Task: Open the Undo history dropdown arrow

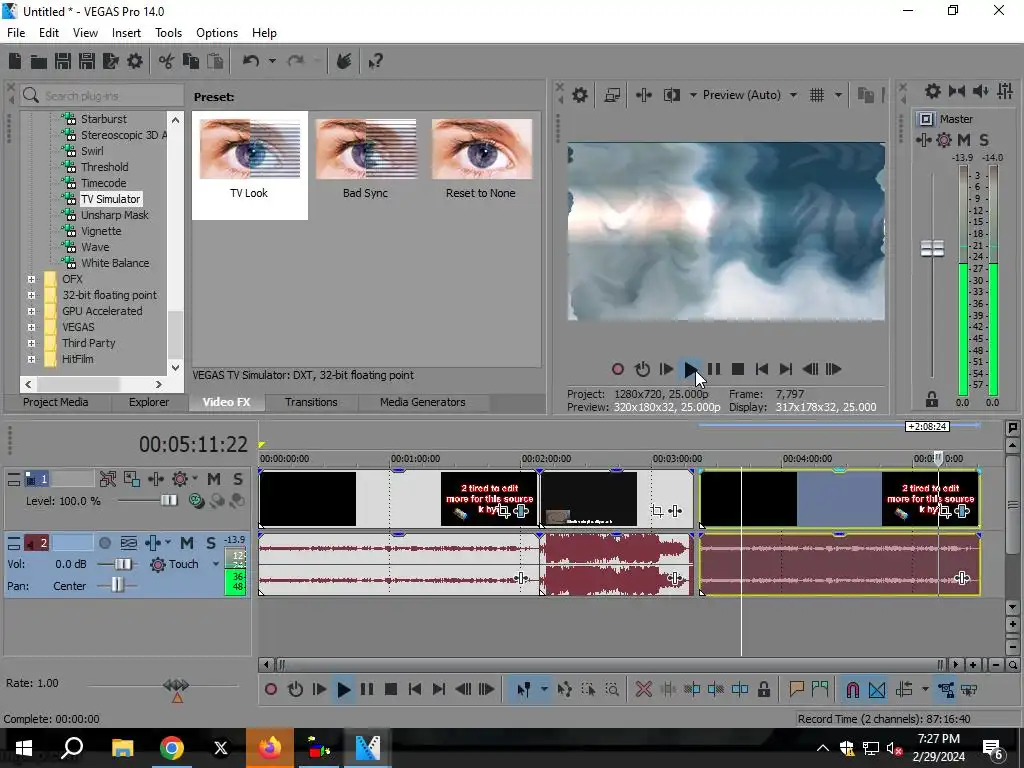Action: (x=272, y=61)
